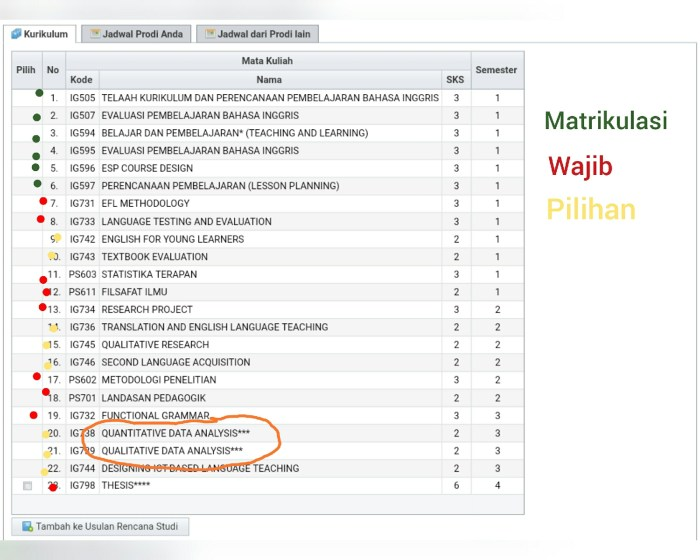
Task: Select PERENCANAAN PEMBELAJARAN (LESSON PLANNING) row
Action: tap(268, 186)
